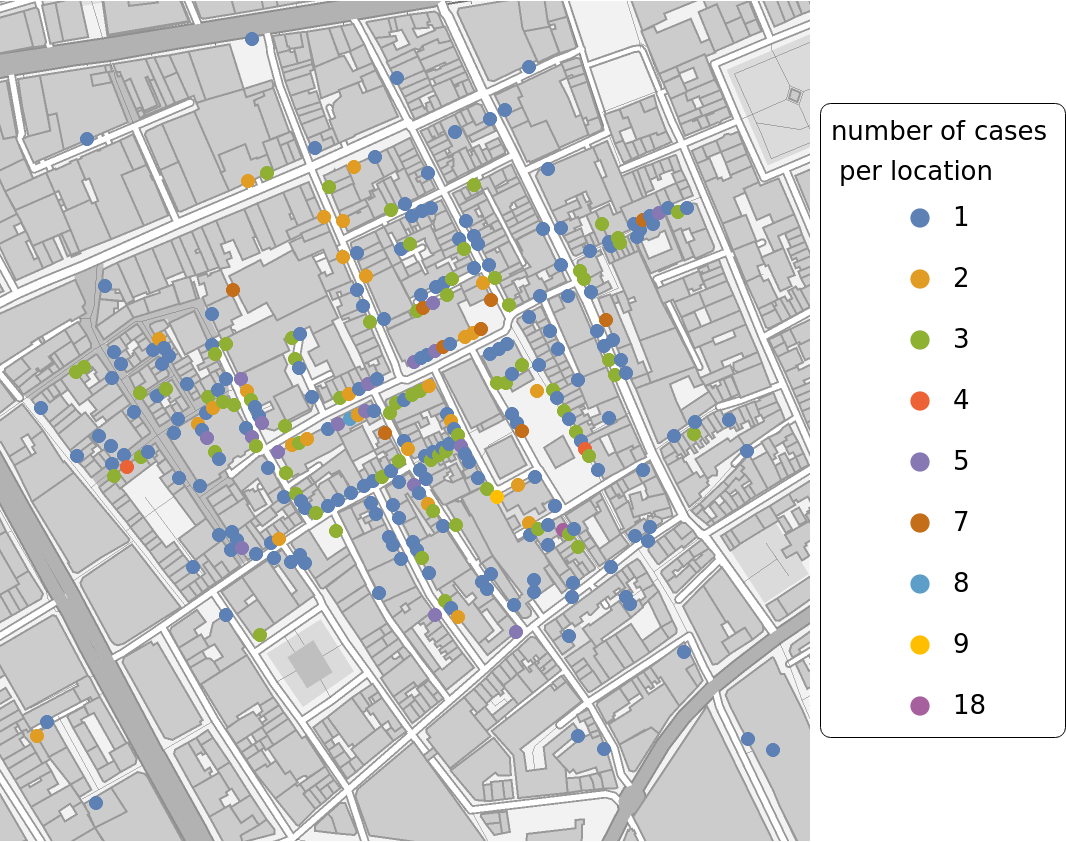Select the orange marker in map's bottom-left corner
This screenshot has height=842, width=1066.
[37, 736]
